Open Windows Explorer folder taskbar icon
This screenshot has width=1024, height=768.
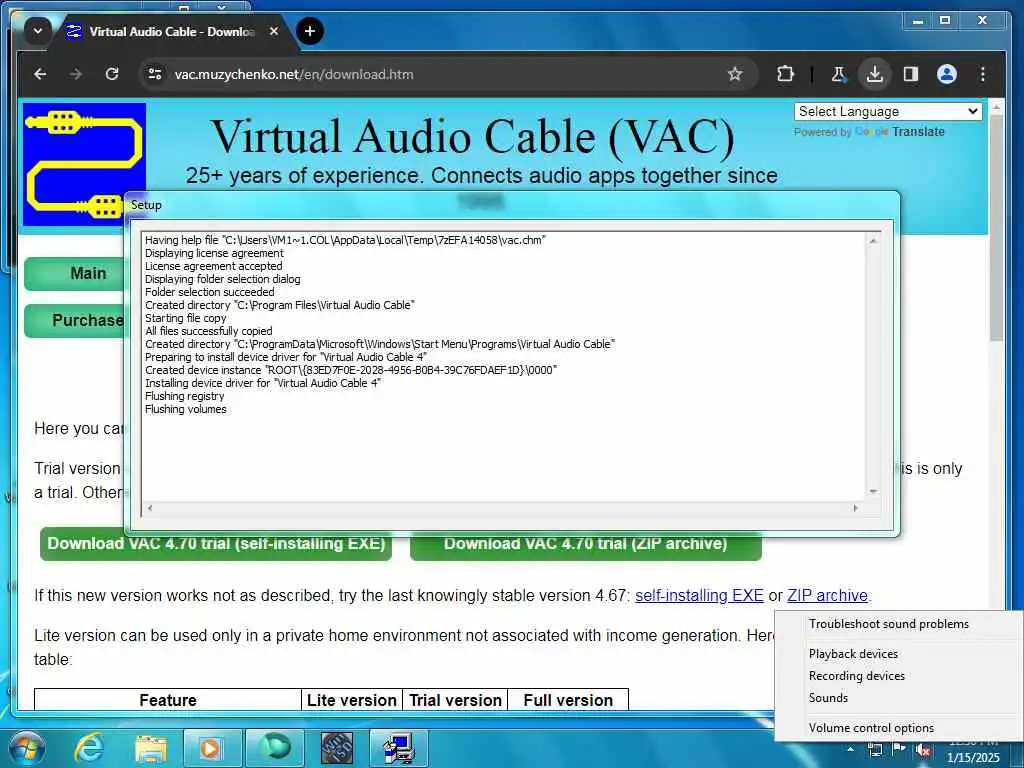(151, 748)
